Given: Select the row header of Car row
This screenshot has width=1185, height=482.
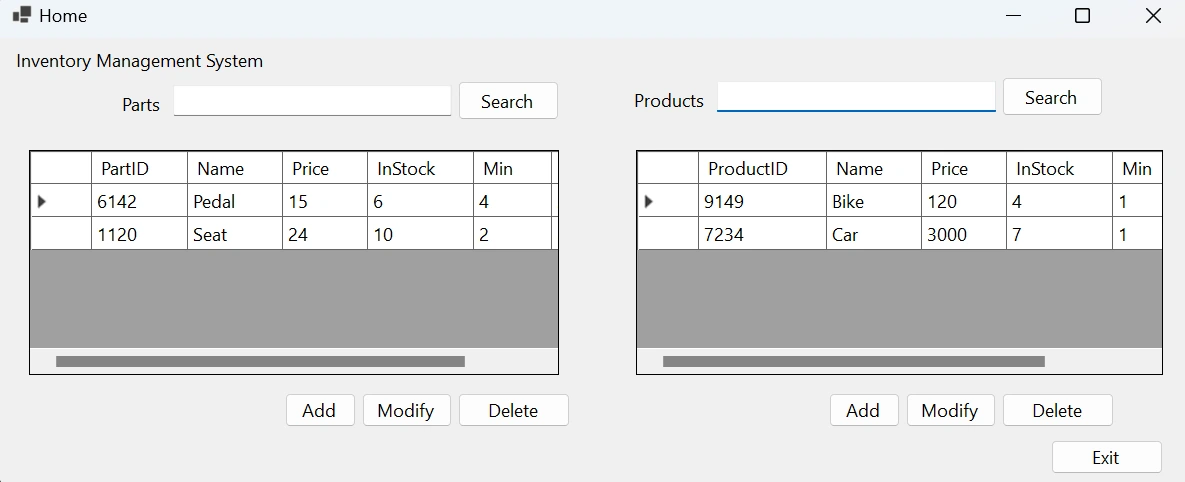Looking at the screenshot, I should point(668,233).
